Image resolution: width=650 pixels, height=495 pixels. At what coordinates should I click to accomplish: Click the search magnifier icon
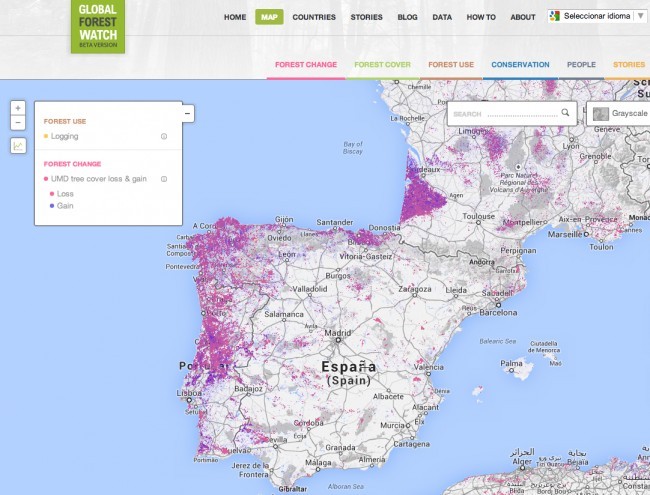coord(565,112)
